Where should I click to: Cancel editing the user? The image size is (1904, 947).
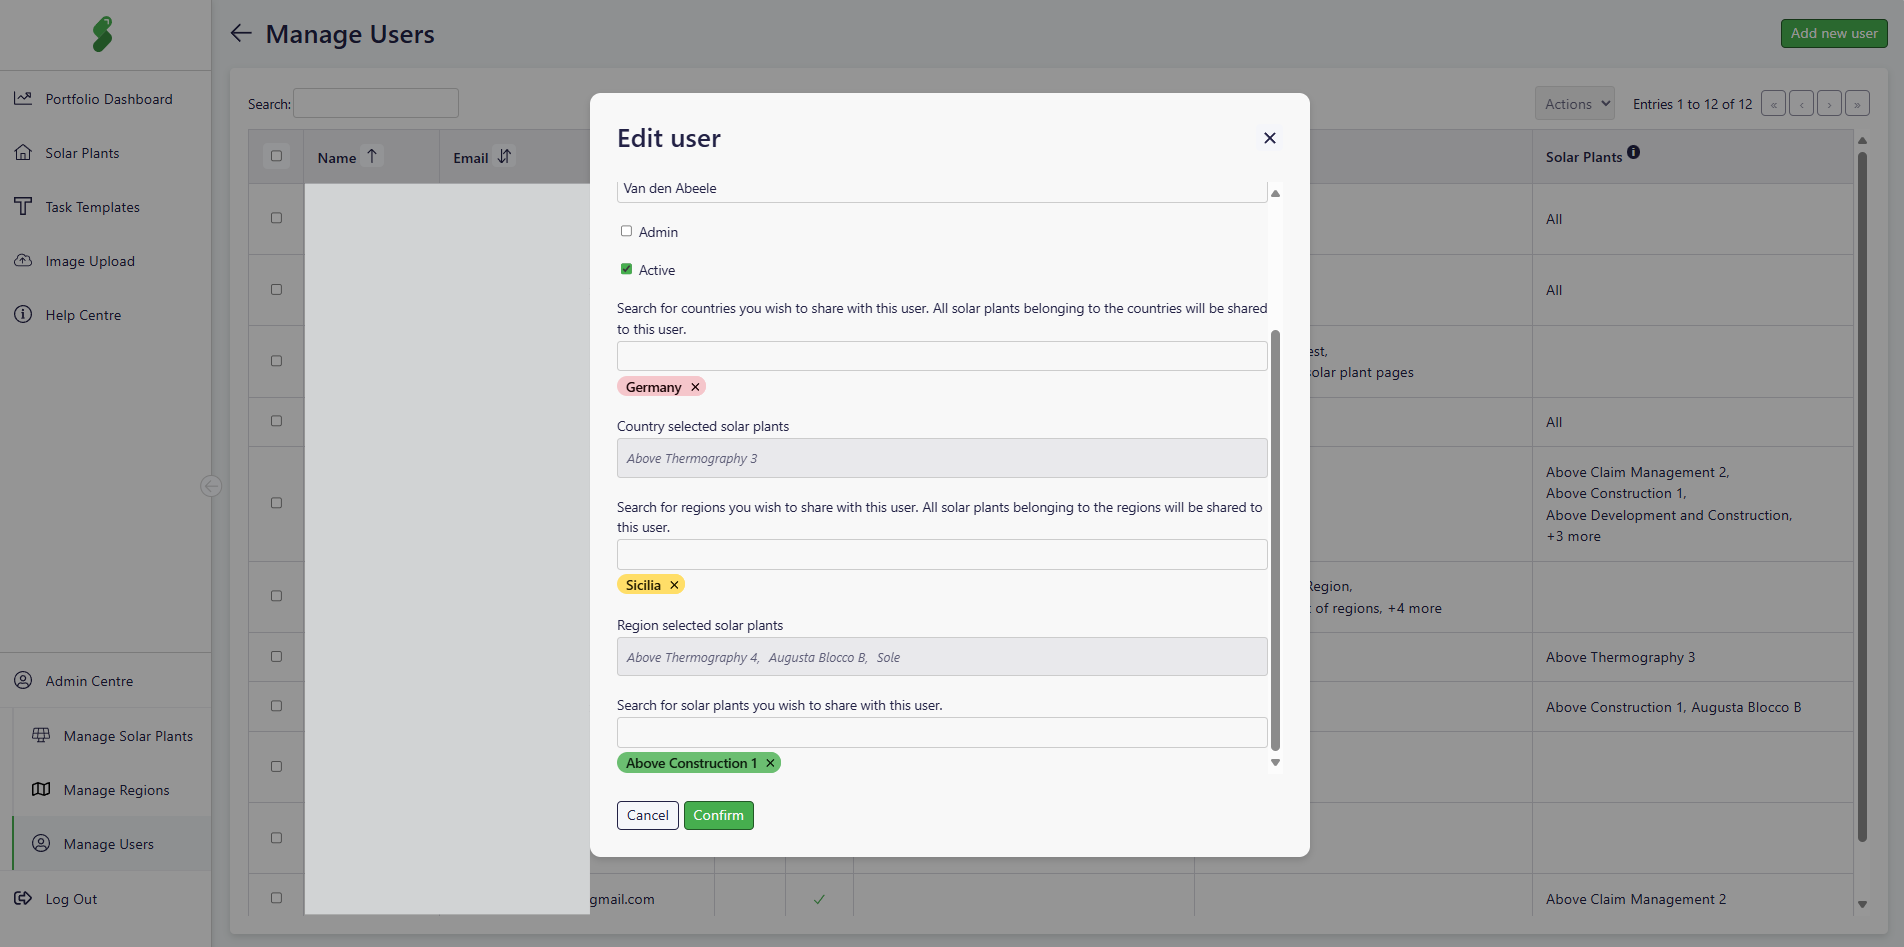(647, 815)
